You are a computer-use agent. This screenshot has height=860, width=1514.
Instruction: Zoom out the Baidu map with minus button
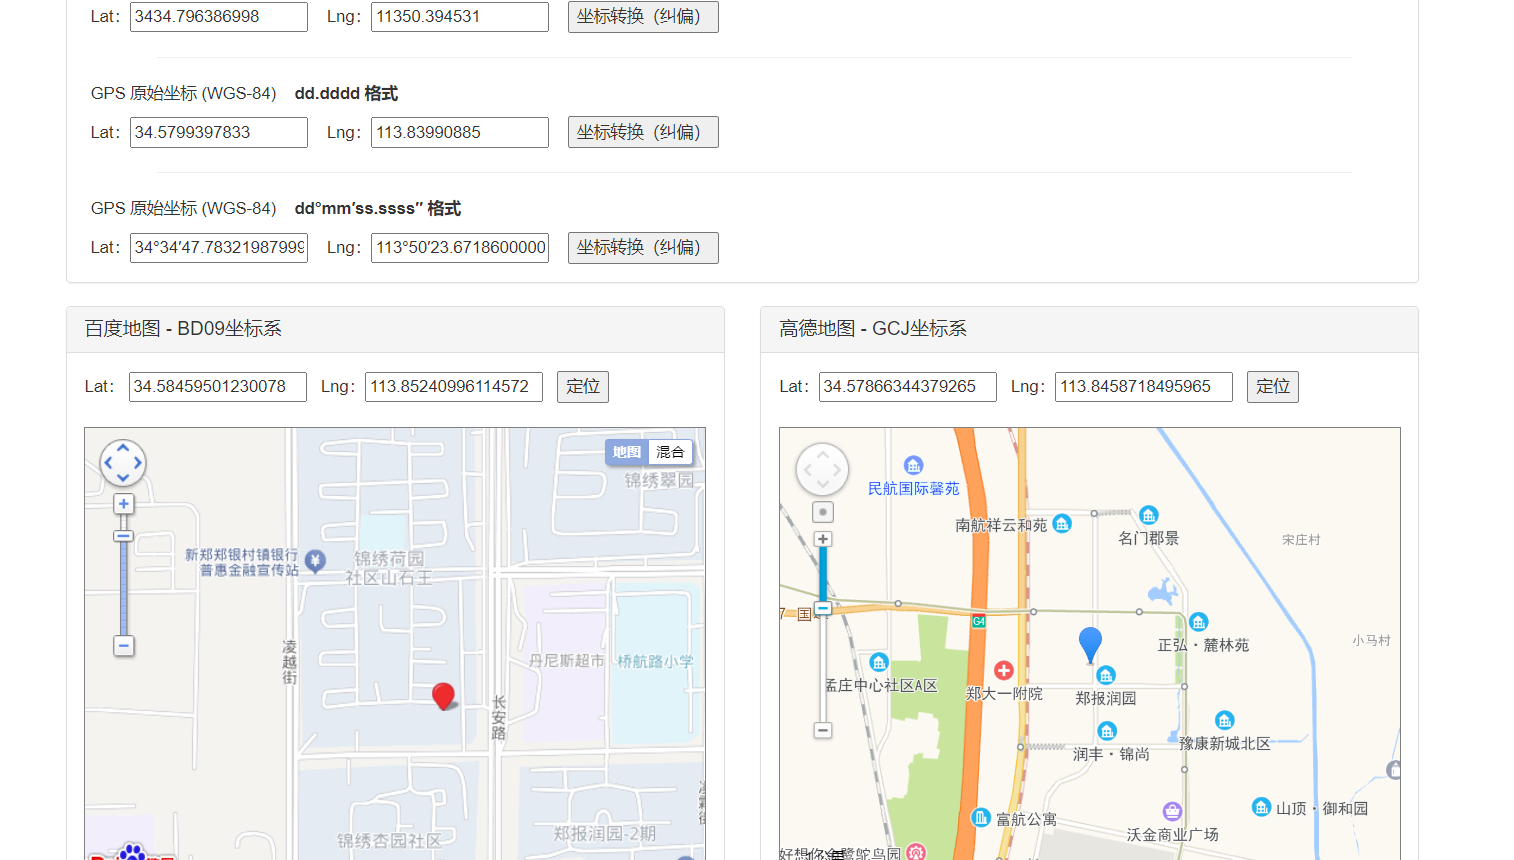[124, 646]
